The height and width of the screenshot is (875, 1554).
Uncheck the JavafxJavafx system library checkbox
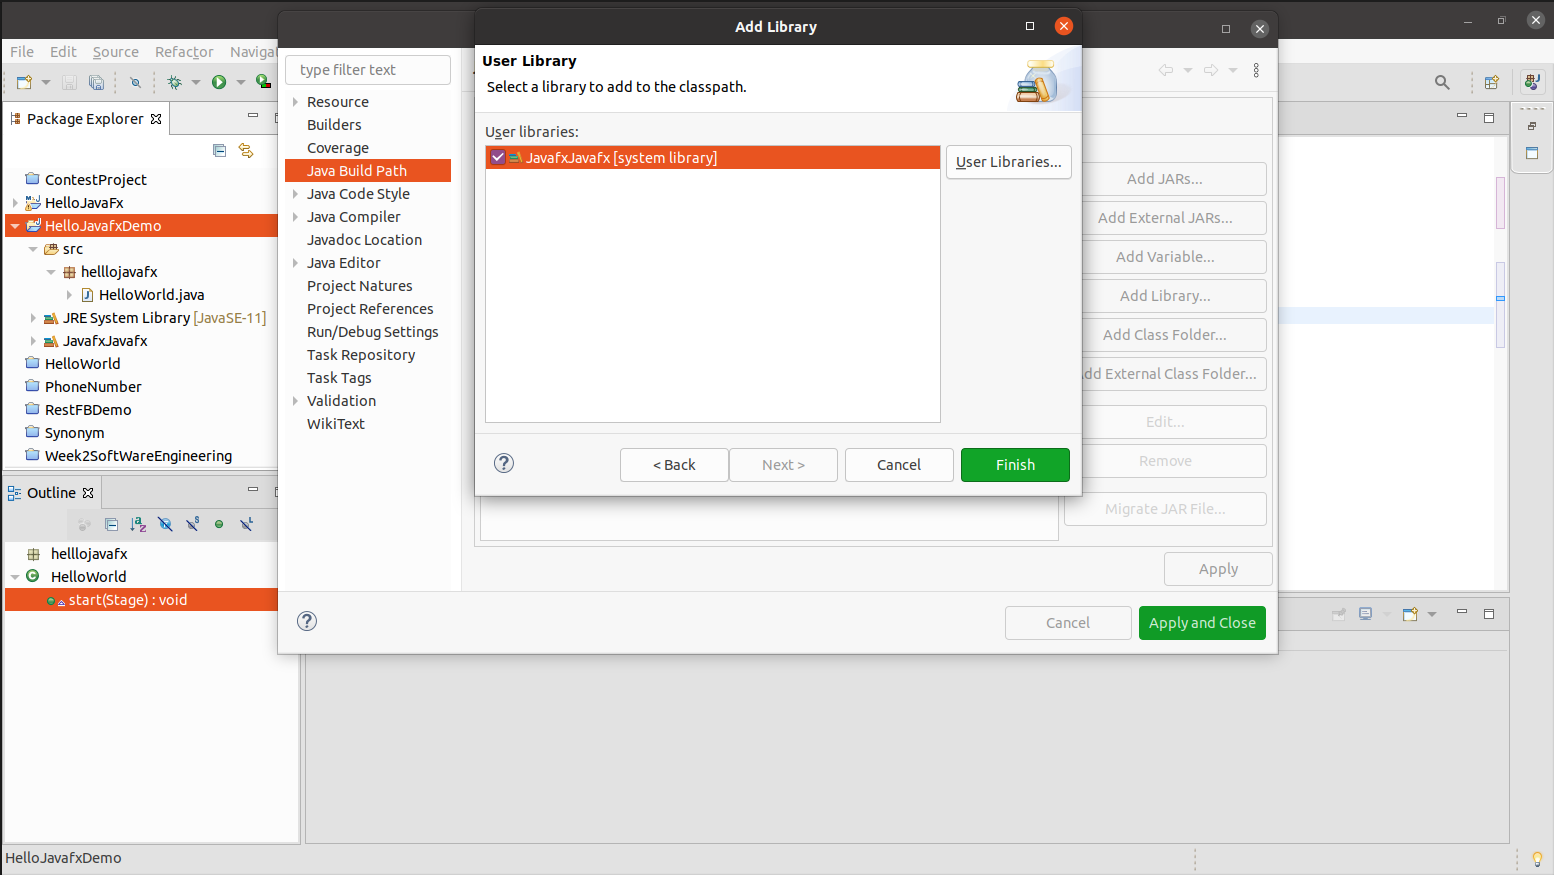pos(497,157)
